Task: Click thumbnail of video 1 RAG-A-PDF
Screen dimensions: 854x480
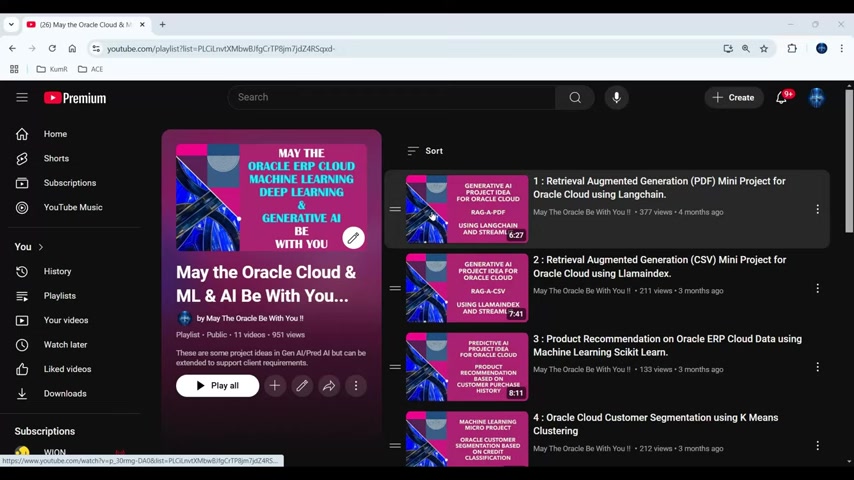Action: pyautogui.click(x=467, y=209)
